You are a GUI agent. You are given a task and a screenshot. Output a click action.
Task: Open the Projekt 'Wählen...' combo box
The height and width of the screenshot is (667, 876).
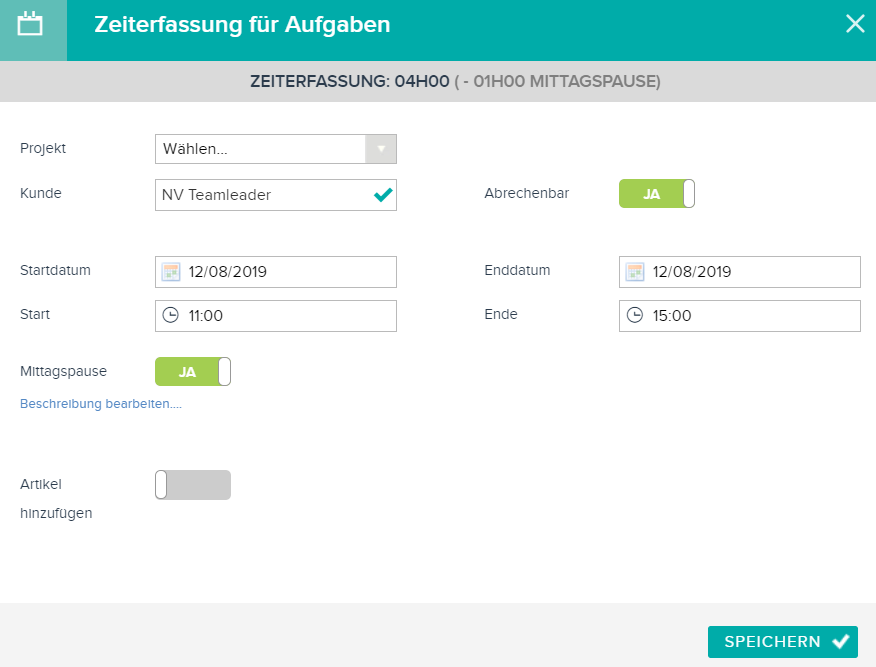pos(276,149)
